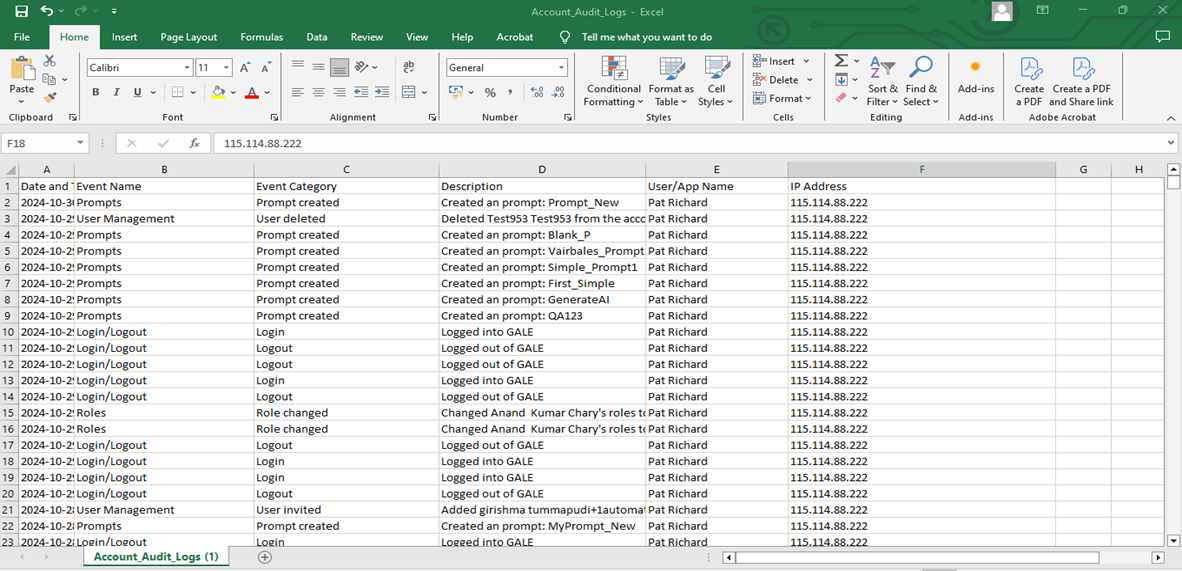1182x571 pixels.
Task: Open the Name Box dropdown arrow
Action: point(81,144)
